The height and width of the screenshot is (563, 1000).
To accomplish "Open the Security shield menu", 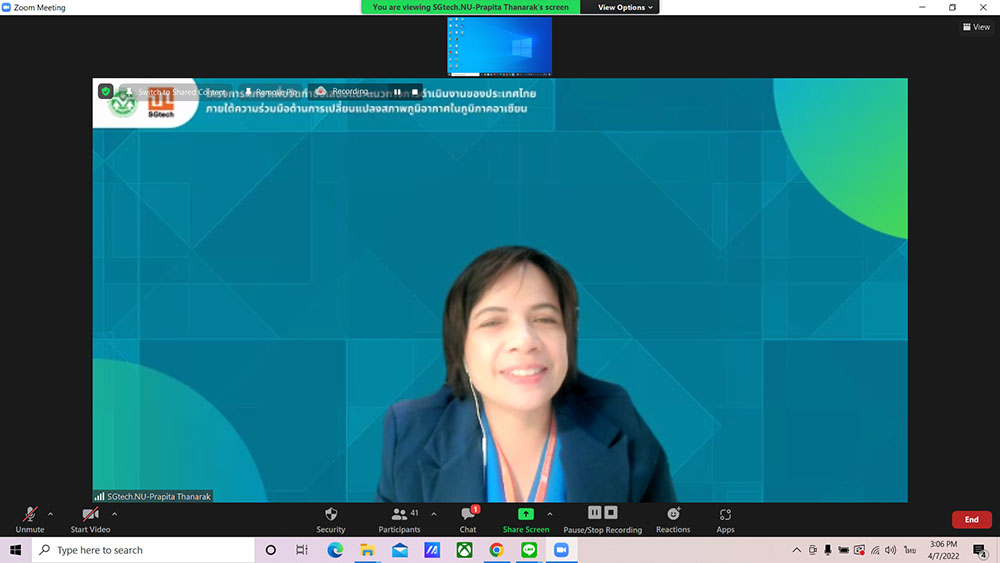I will click(330, 520).
